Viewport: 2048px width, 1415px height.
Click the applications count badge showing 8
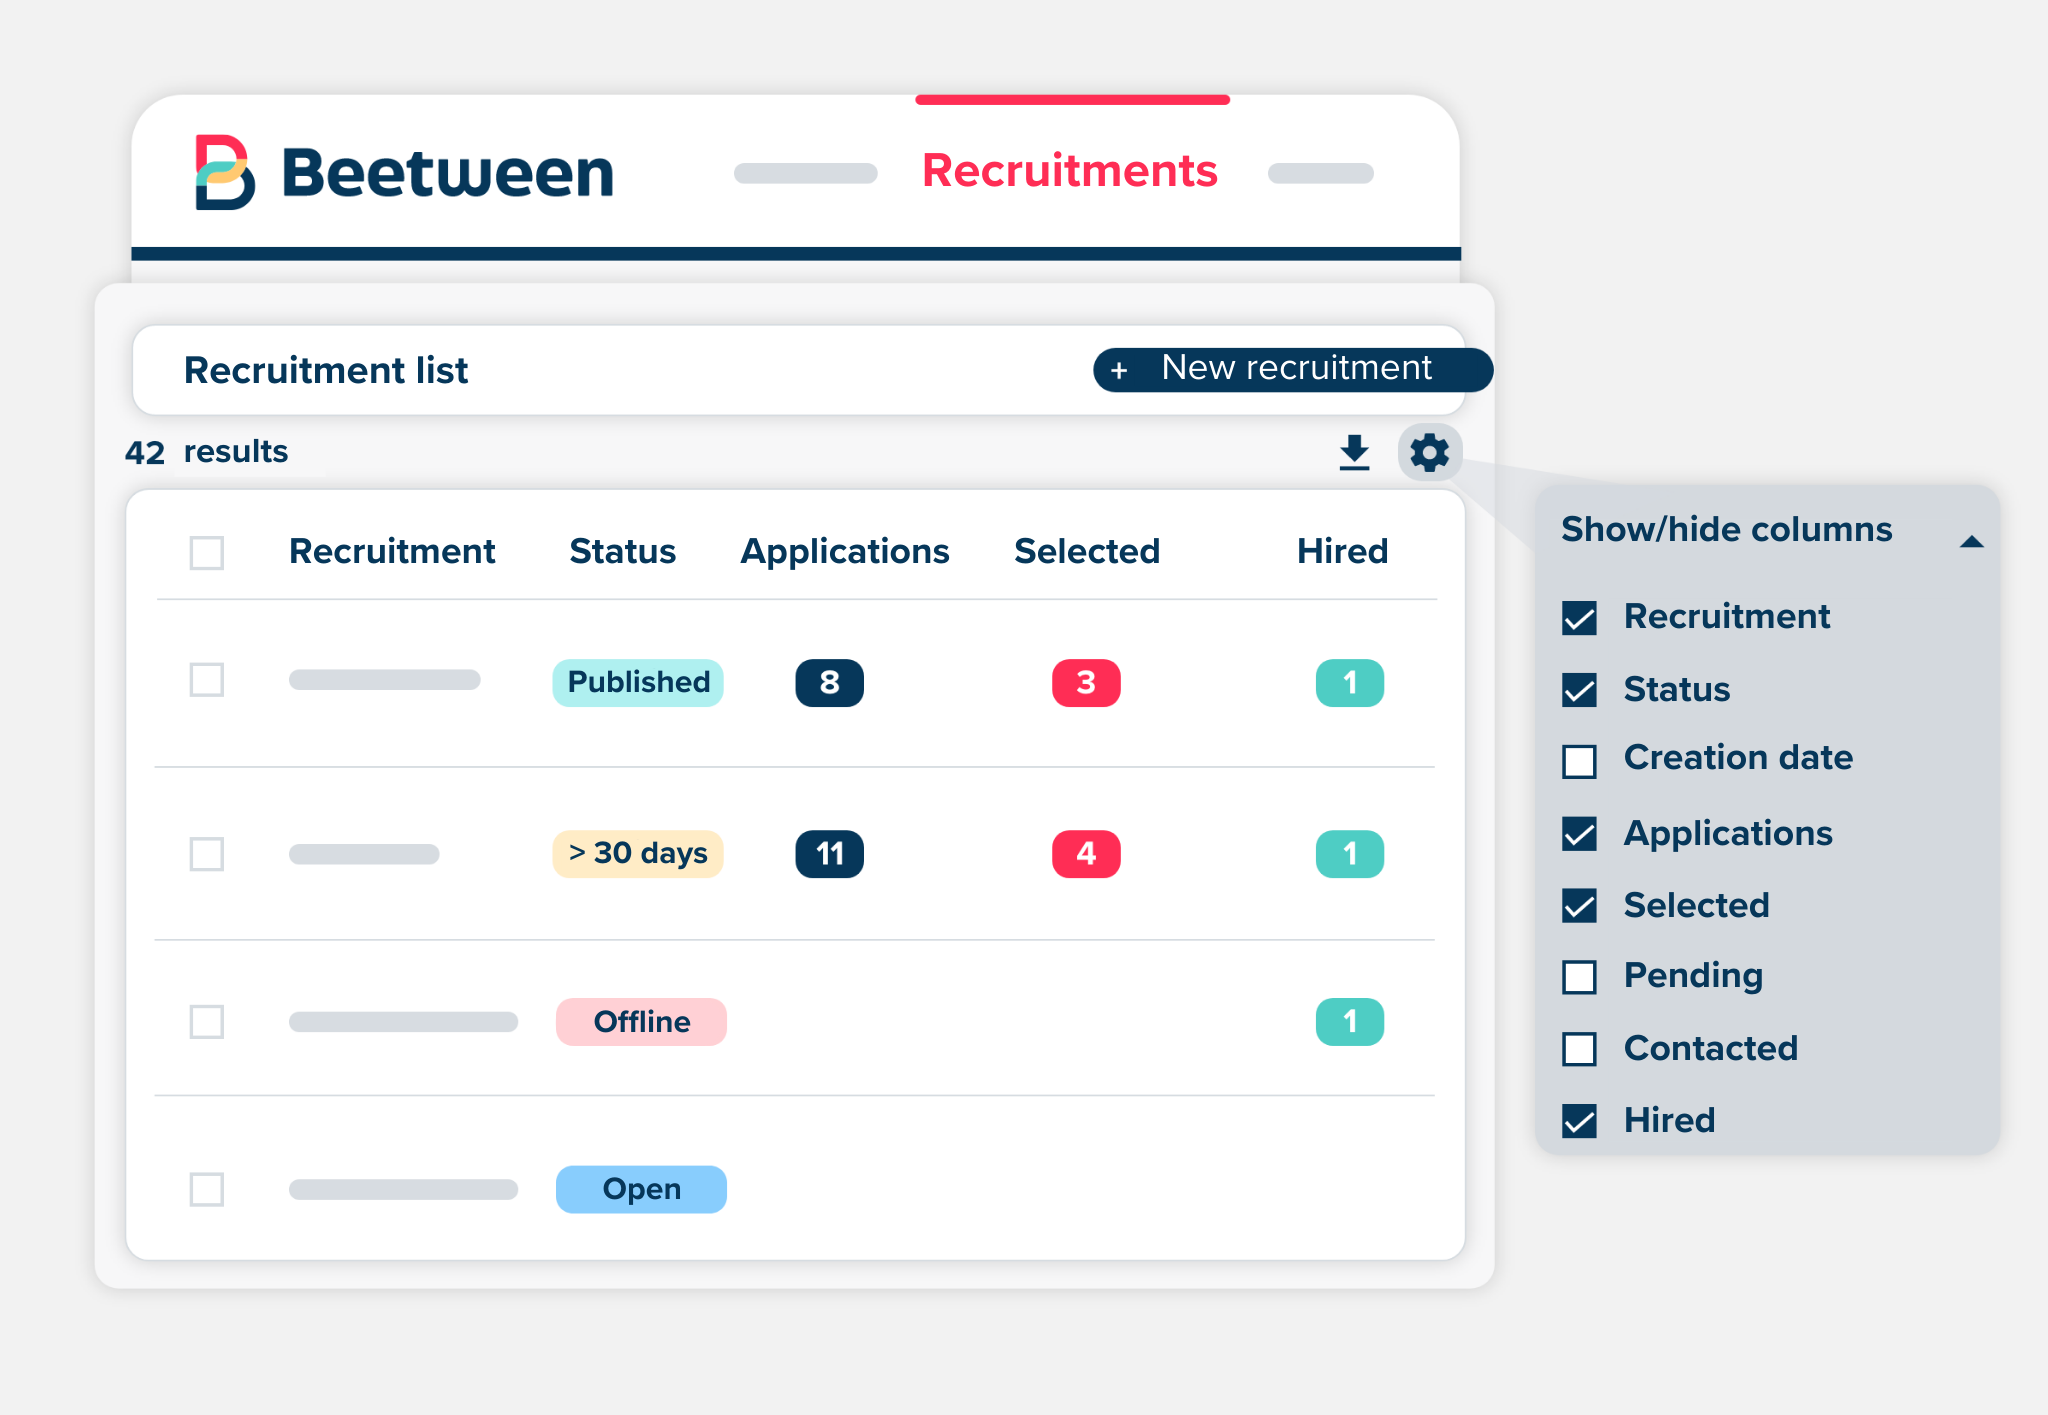pos(829,683)
